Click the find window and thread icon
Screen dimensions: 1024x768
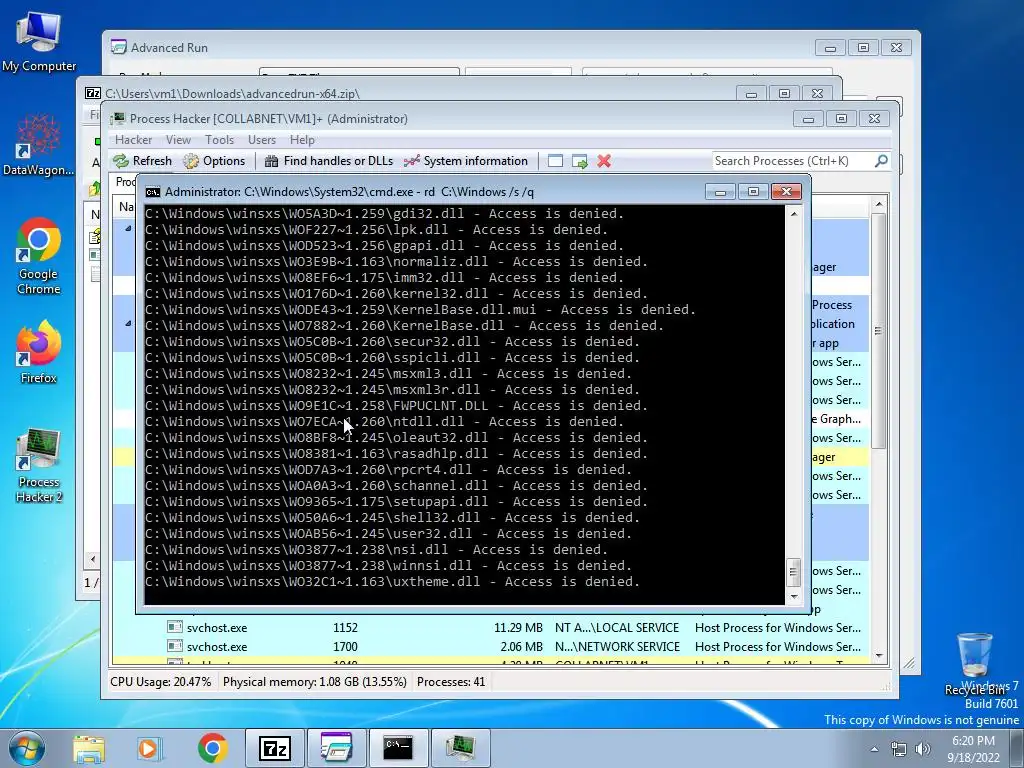pos(579,161)
